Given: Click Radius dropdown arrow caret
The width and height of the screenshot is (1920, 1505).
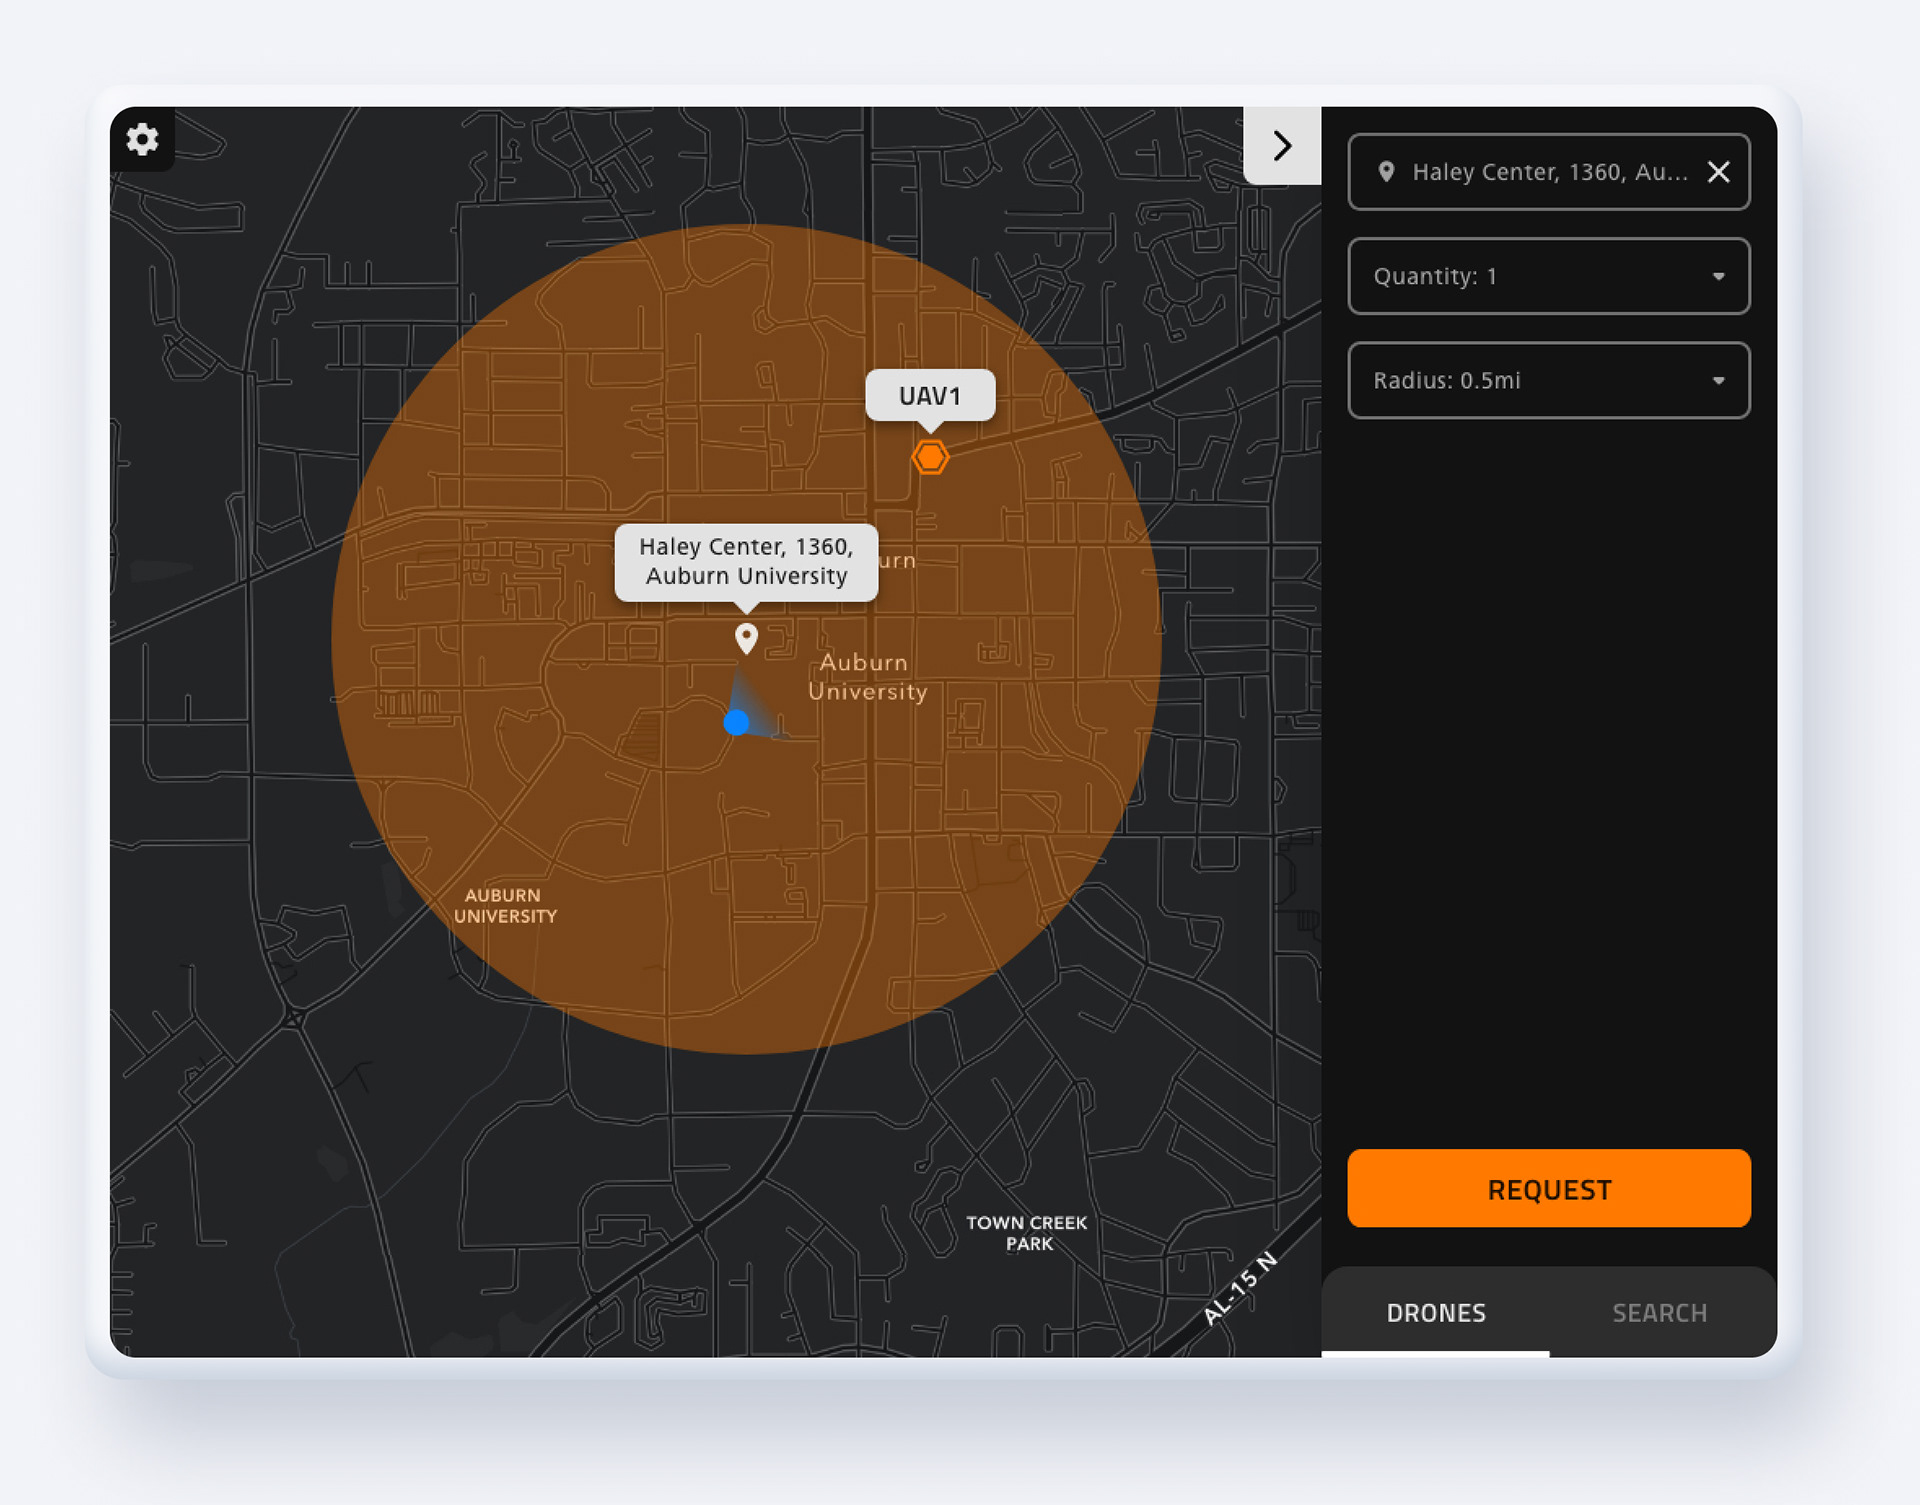Looking at the screenshot, I should pos(1718,381).
